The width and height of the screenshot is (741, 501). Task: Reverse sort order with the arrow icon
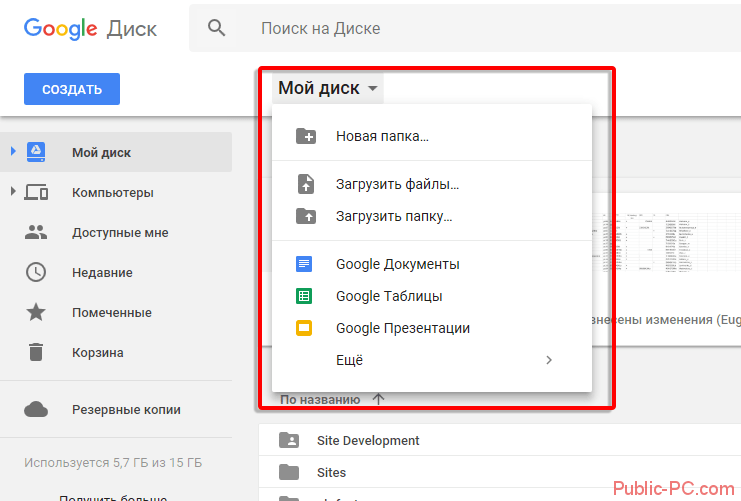(378, 399)
